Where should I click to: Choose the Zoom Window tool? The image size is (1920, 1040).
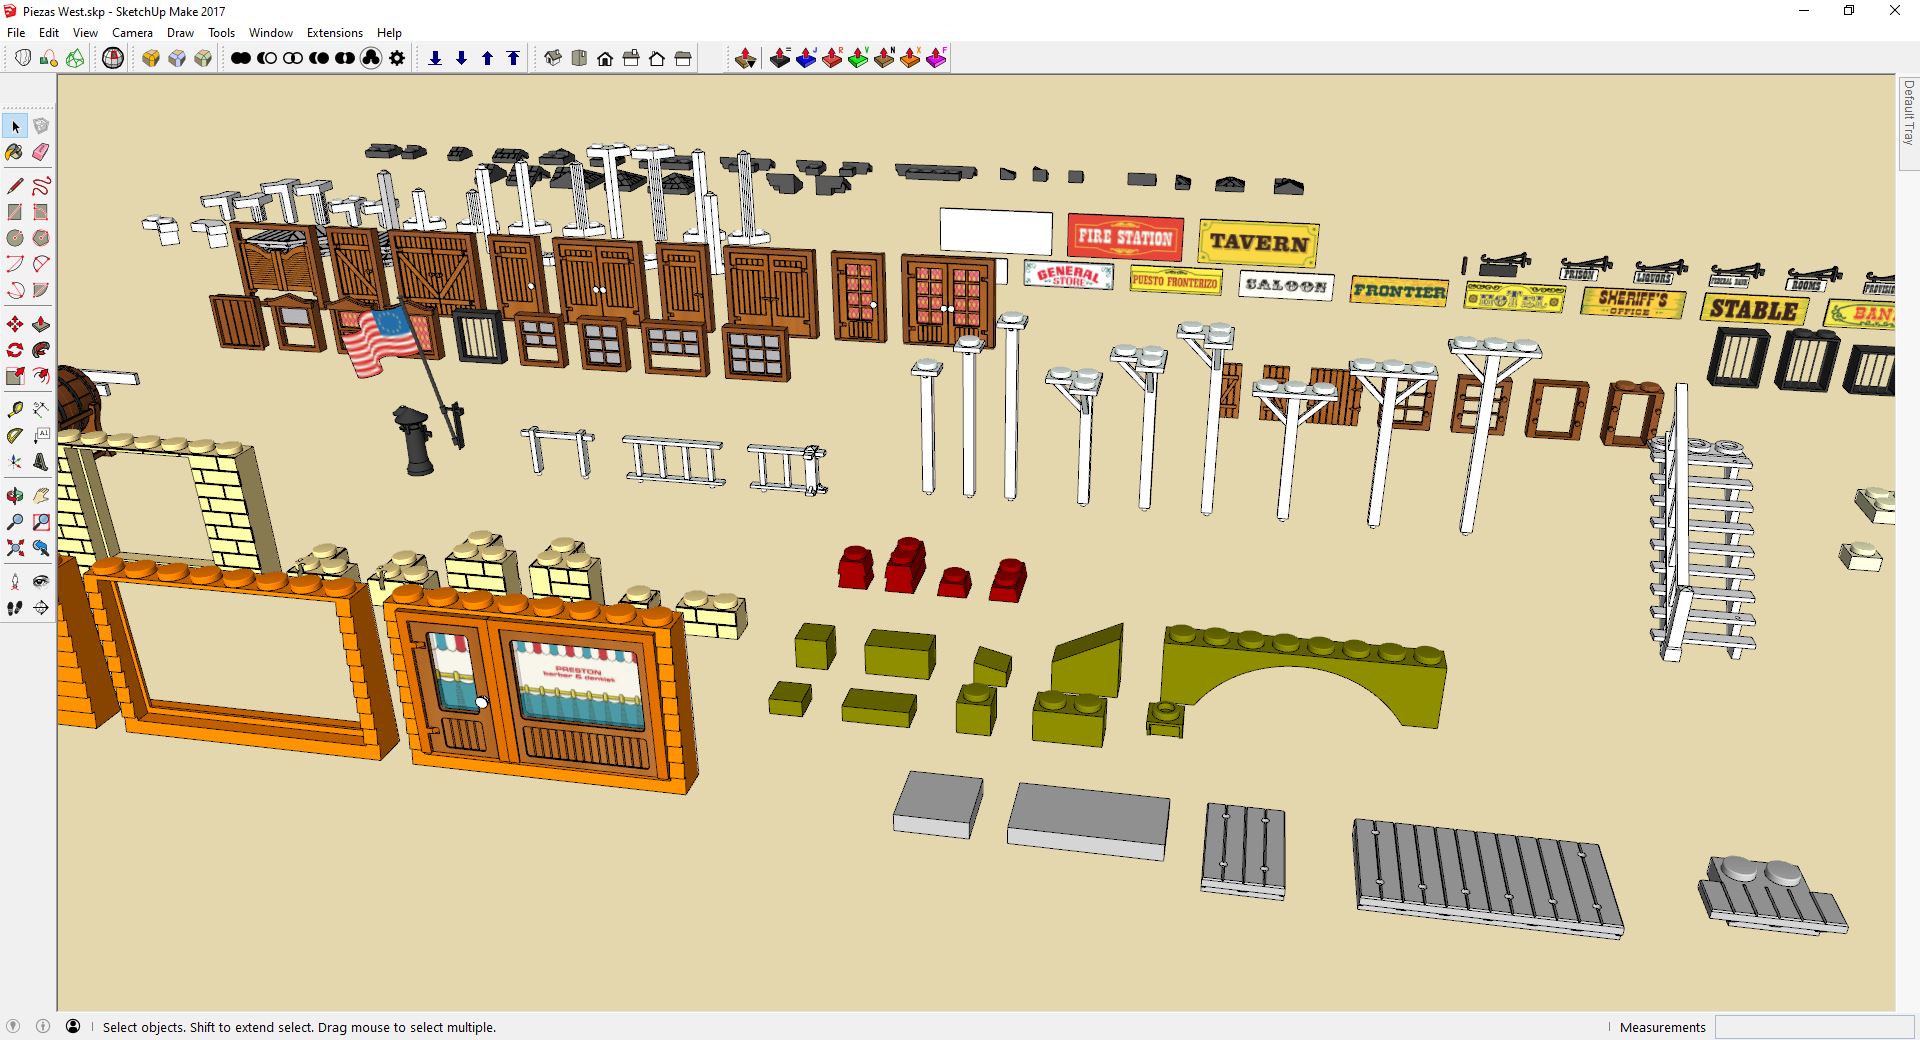click(41, 522)
